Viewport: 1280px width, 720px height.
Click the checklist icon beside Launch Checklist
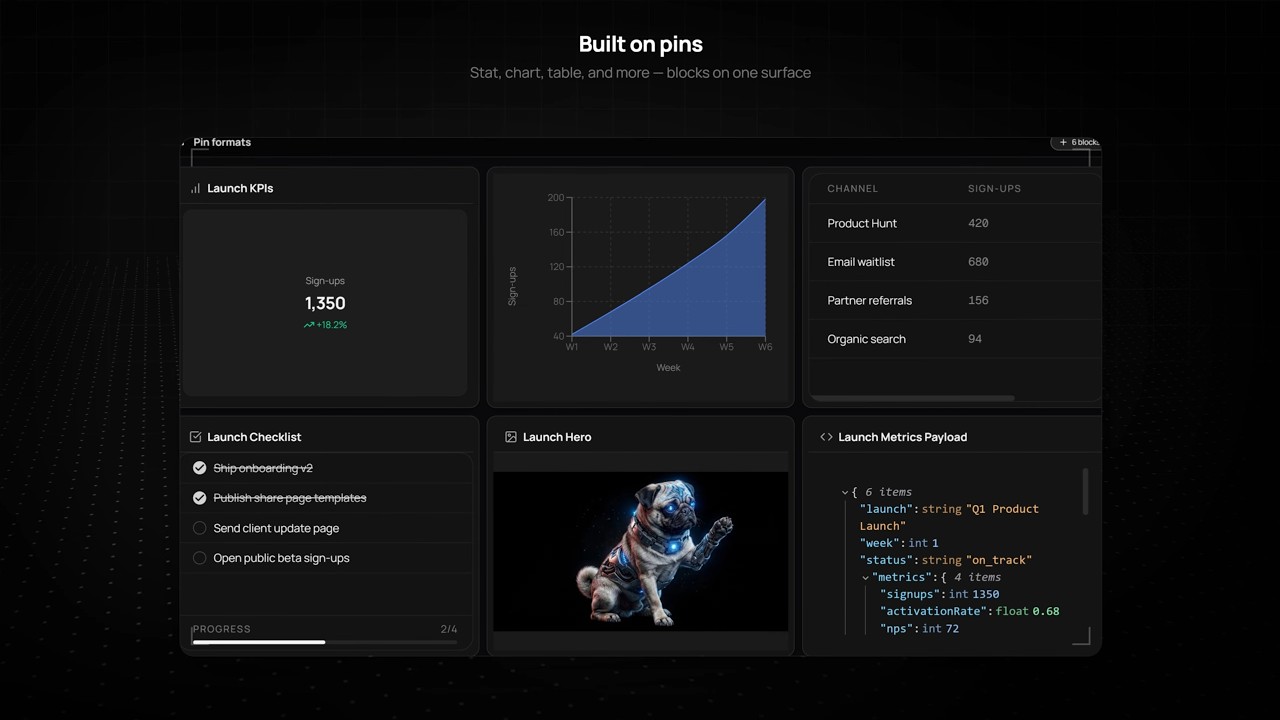[196, 437]
